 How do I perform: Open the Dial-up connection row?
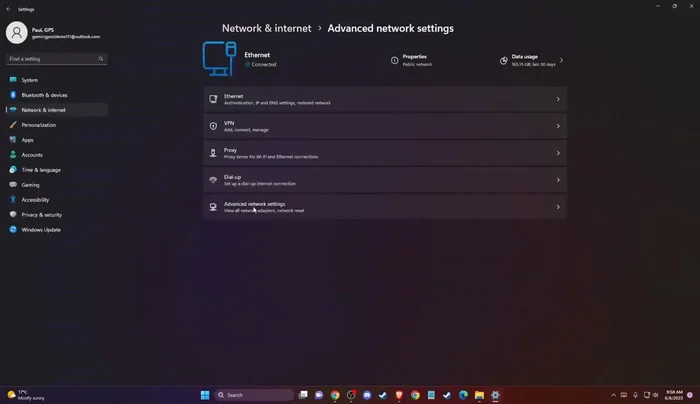[x=385, y=180]
